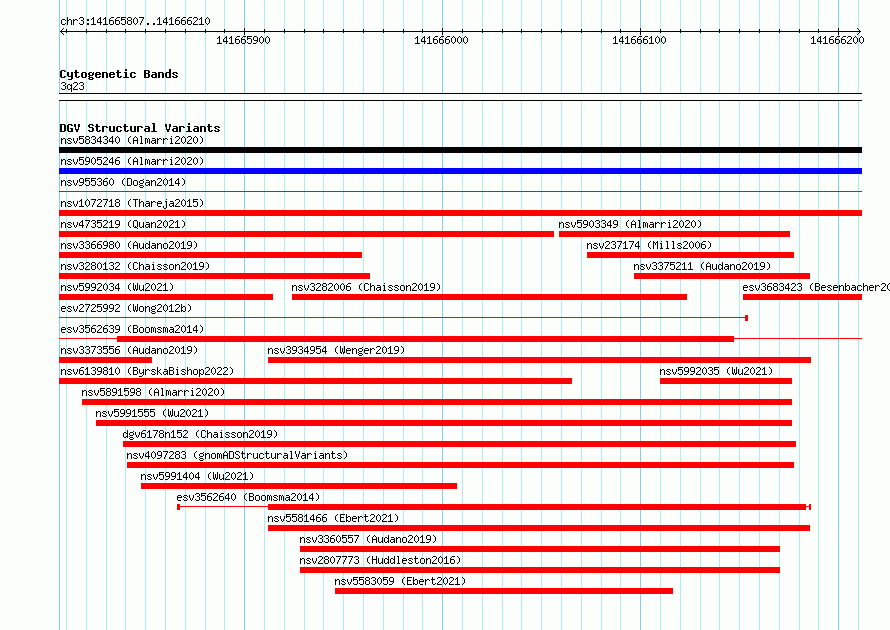Open esv3562640 (Boomsma2014) variant

tap(248, 497)
